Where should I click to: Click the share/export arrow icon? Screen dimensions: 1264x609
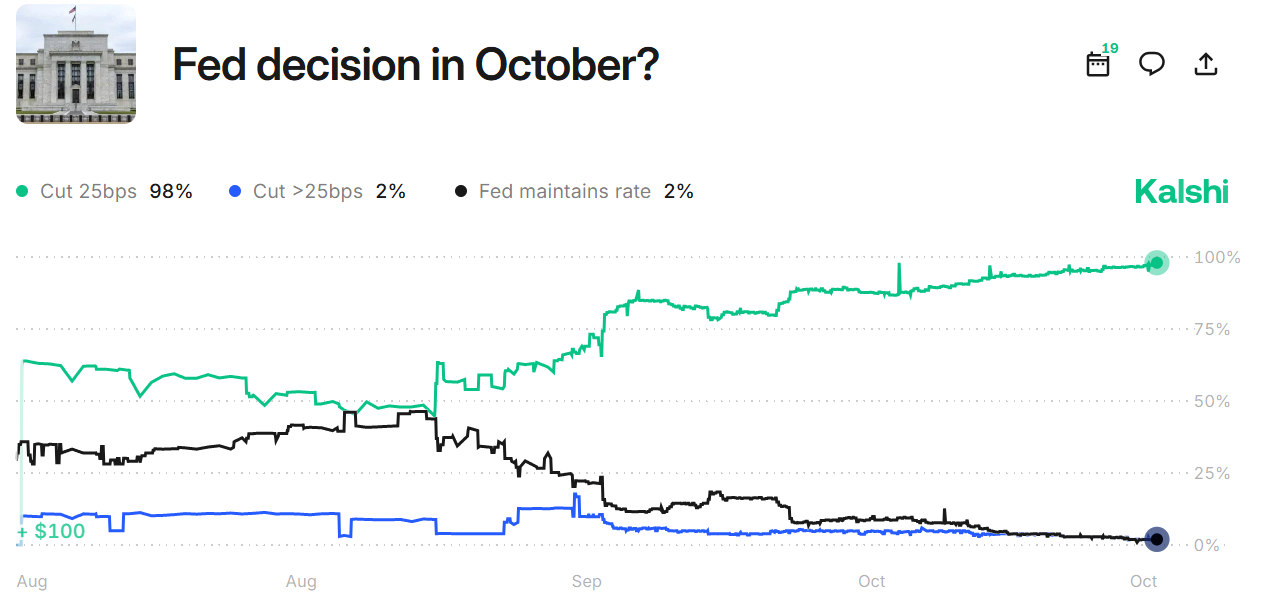coord(1206,63)
